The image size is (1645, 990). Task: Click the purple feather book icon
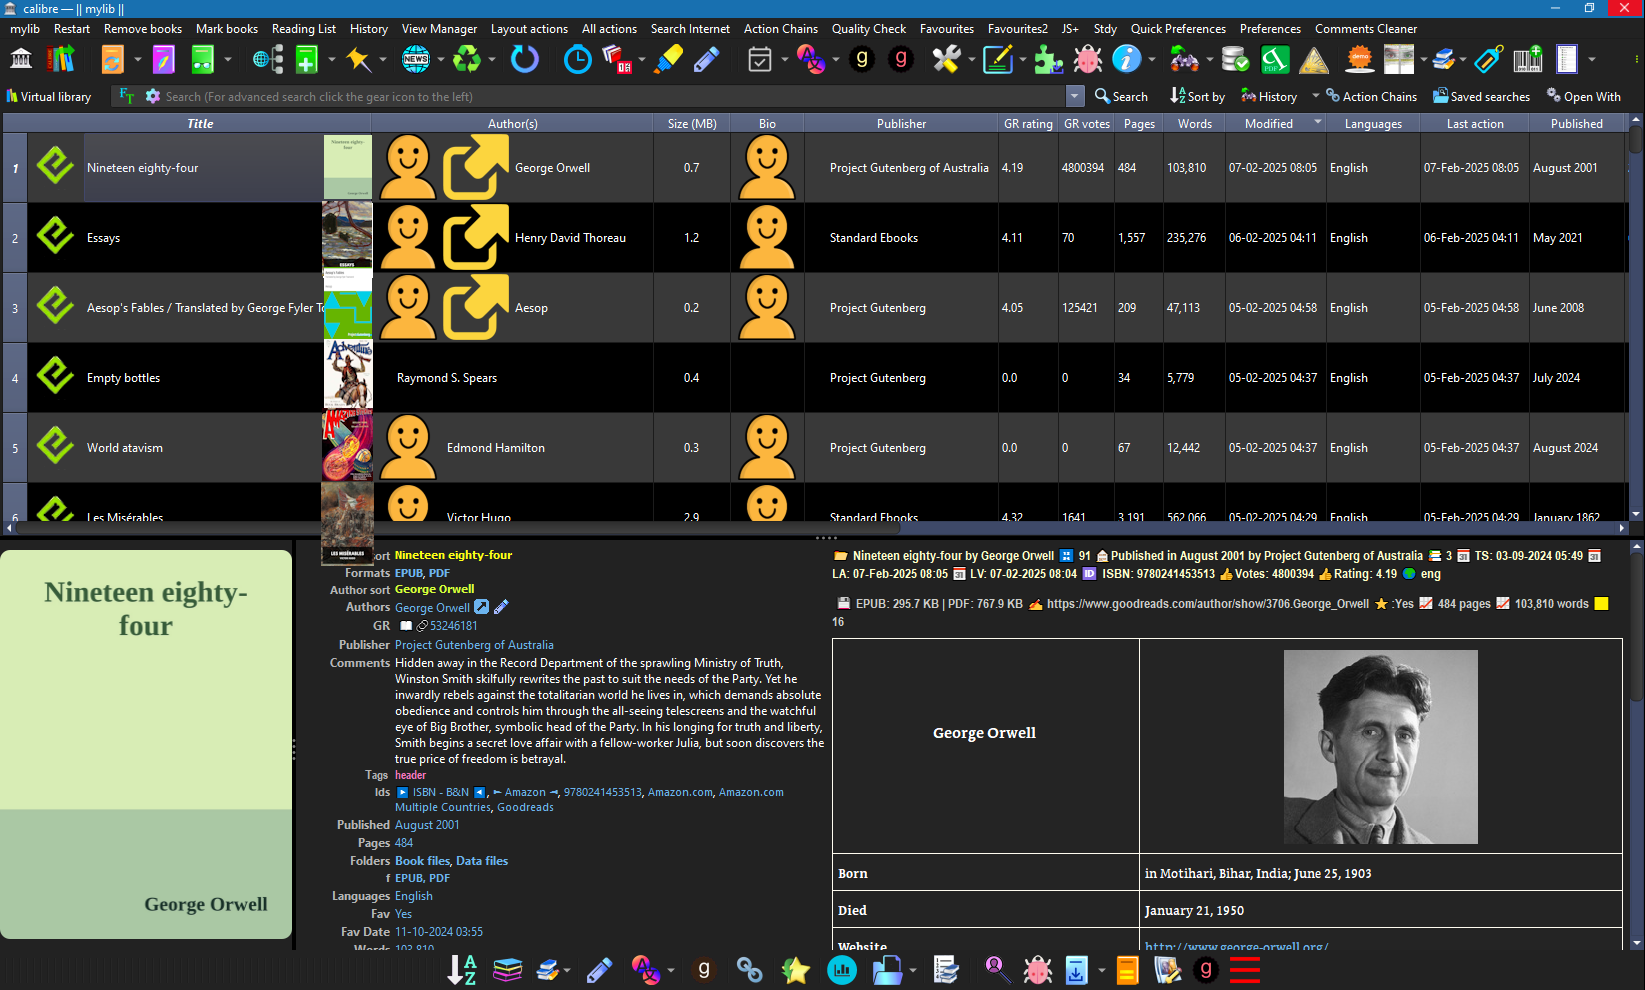(164, 60)
